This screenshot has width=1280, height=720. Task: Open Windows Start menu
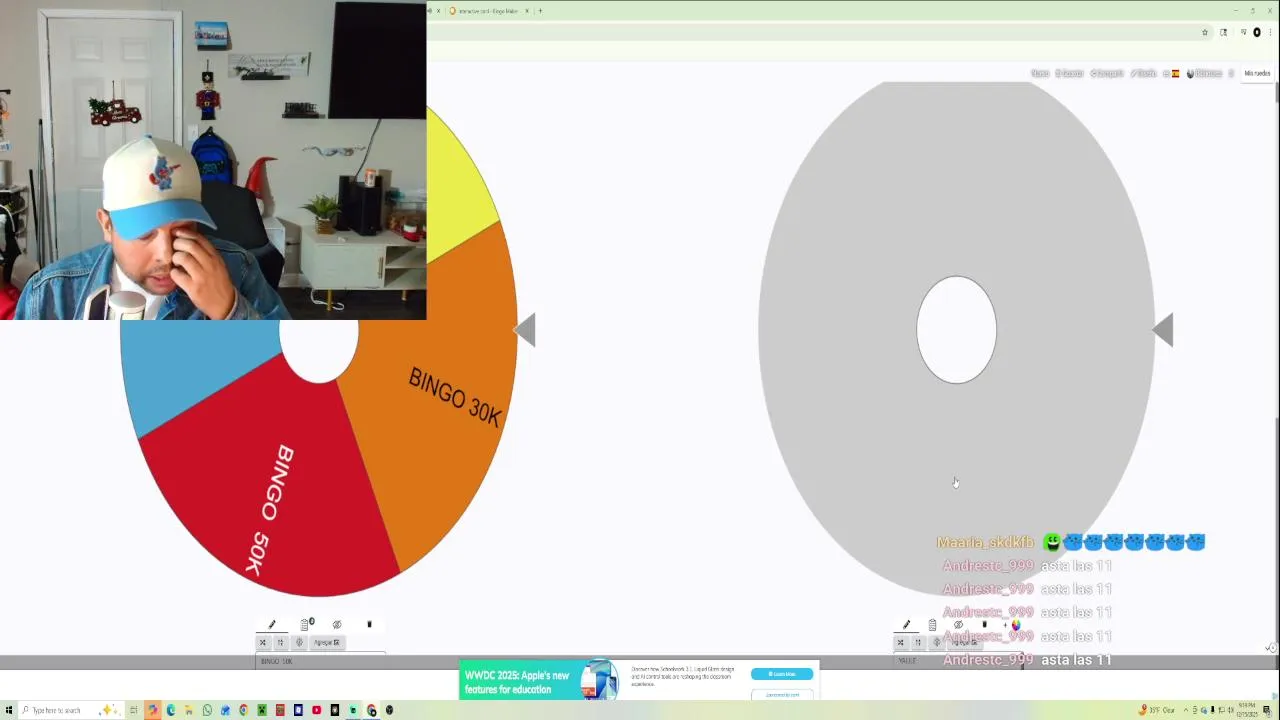[10, 710]
